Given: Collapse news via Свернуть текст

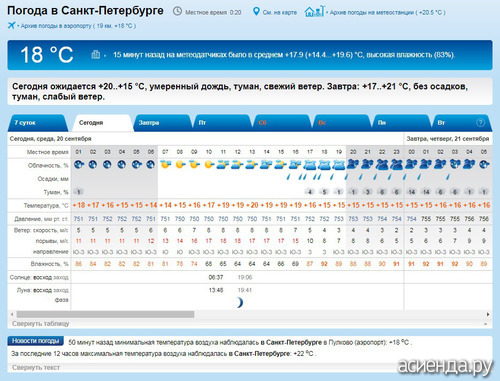Looking at the screenshot, I should [36, 367].
